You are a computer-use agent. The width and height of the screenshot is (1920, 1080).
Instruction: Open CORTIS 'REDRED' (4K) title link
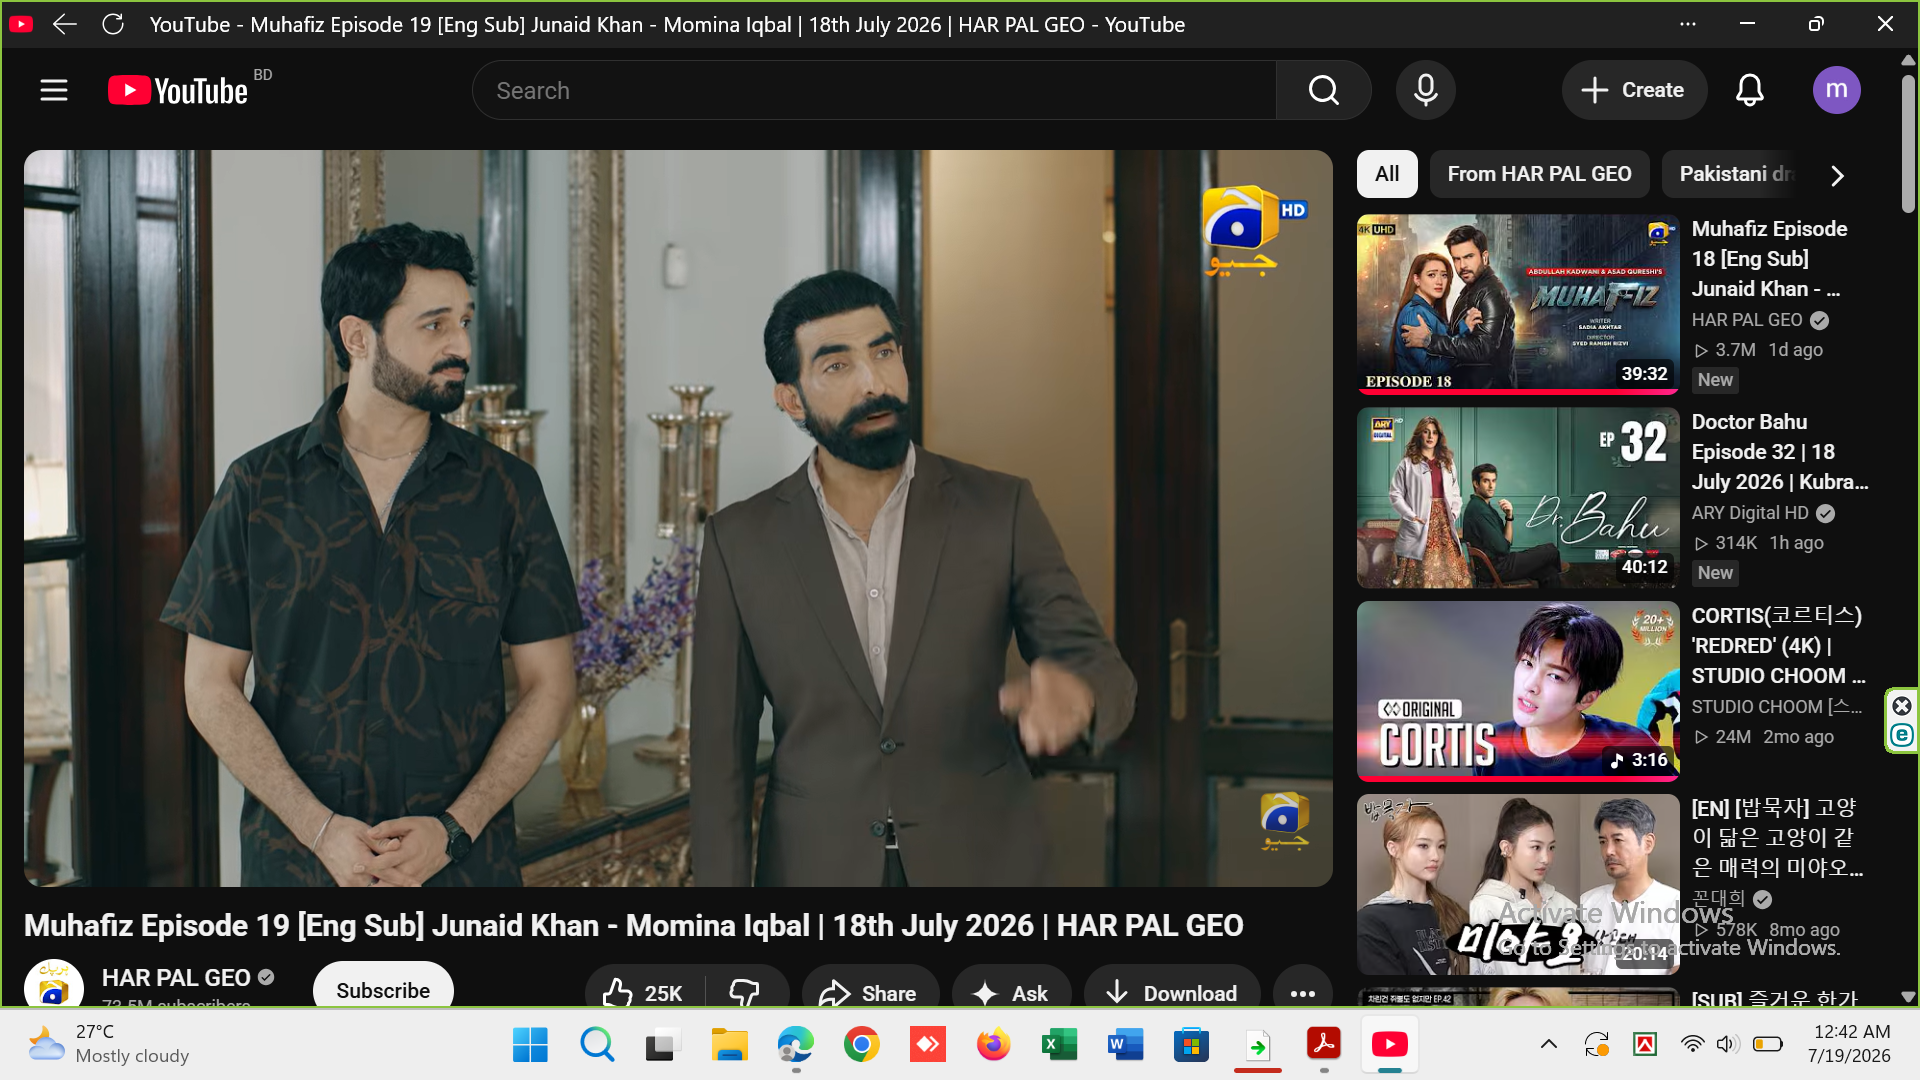[x=1778, y=645]
